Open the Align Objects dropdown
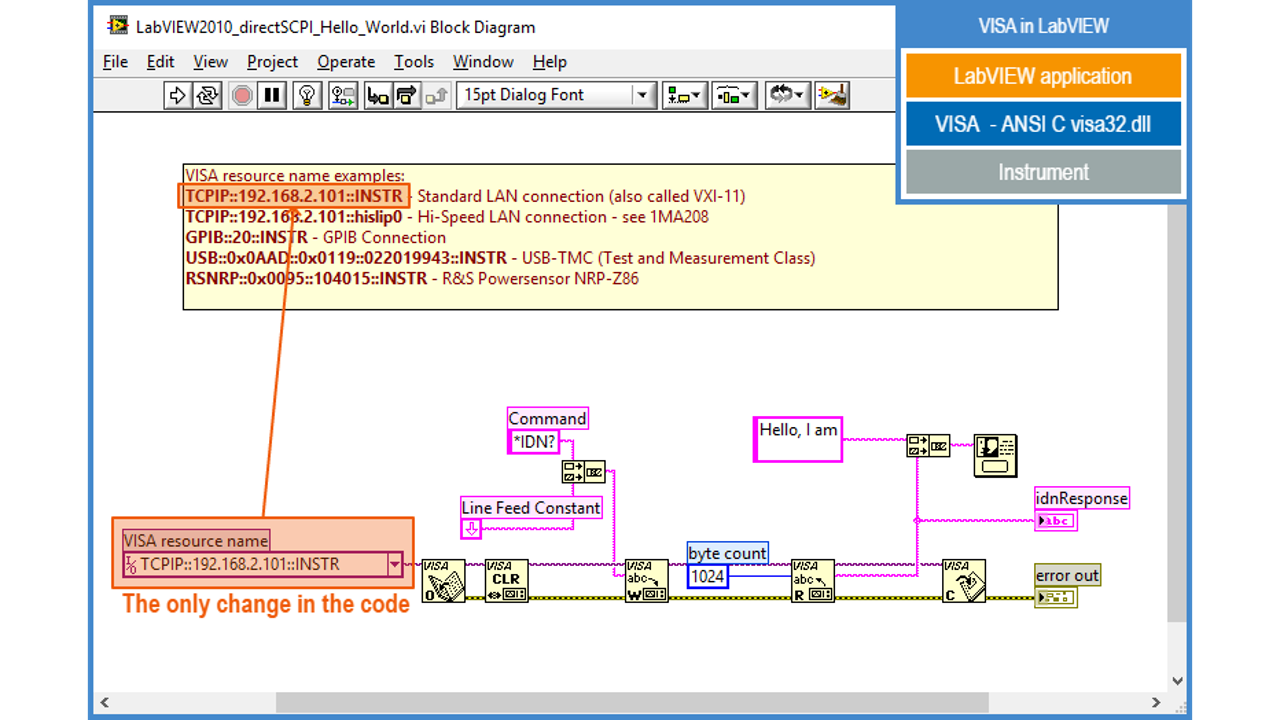 point(686,95)
